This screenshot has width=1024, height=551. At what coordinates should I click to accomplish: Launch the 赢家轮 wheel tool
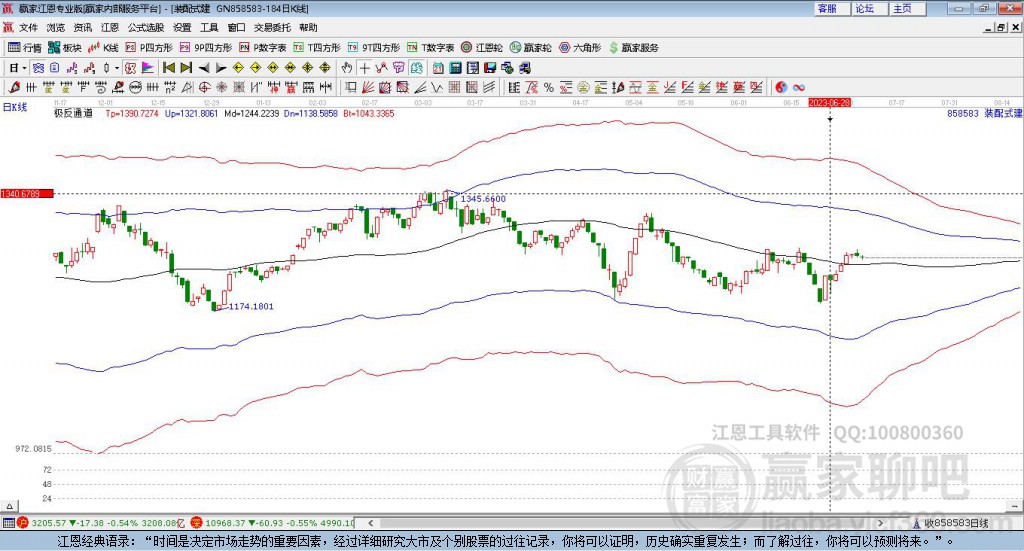(x=530, y=48)
